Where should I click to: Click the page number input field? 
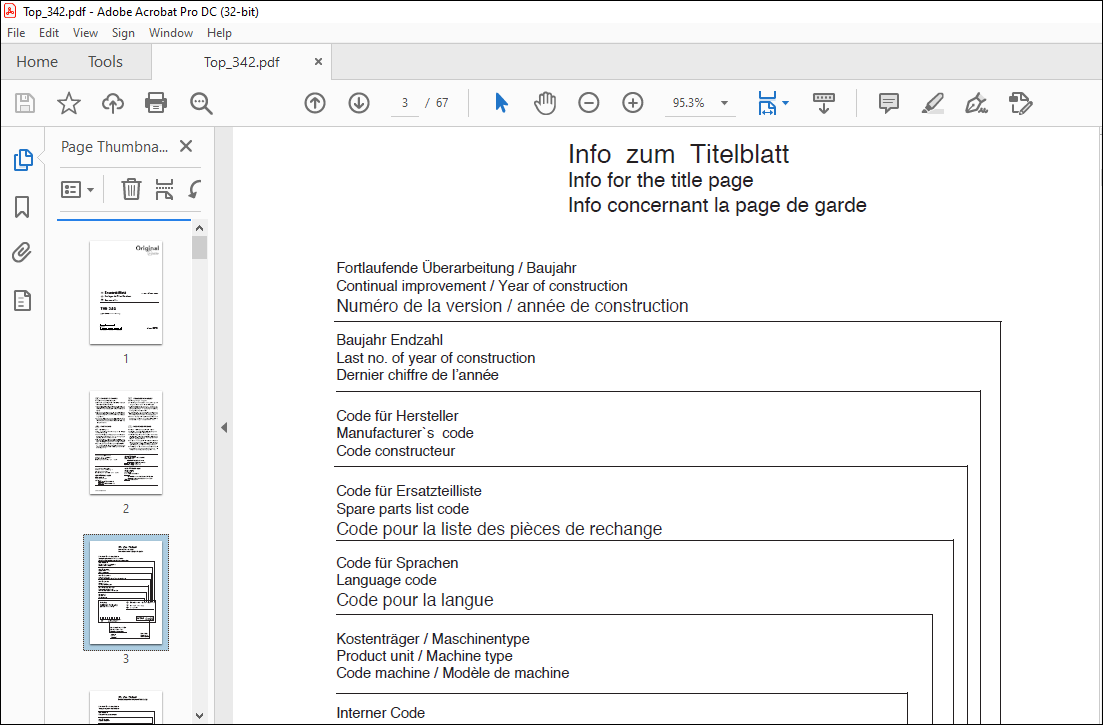point(404,103)
